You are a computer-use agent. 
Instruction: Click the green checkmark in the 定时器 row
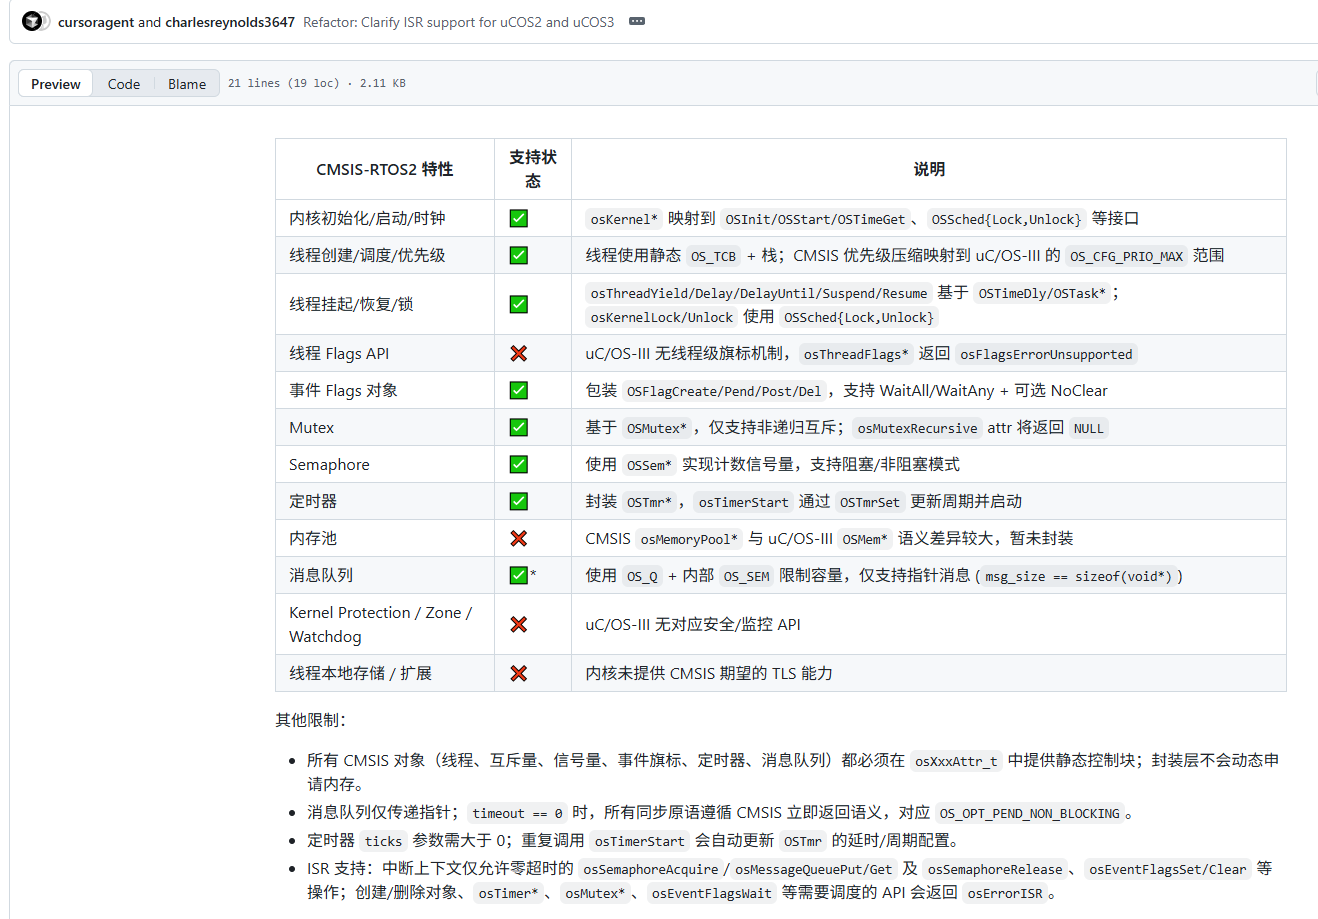pyautogui.click(x=518, y=501)
